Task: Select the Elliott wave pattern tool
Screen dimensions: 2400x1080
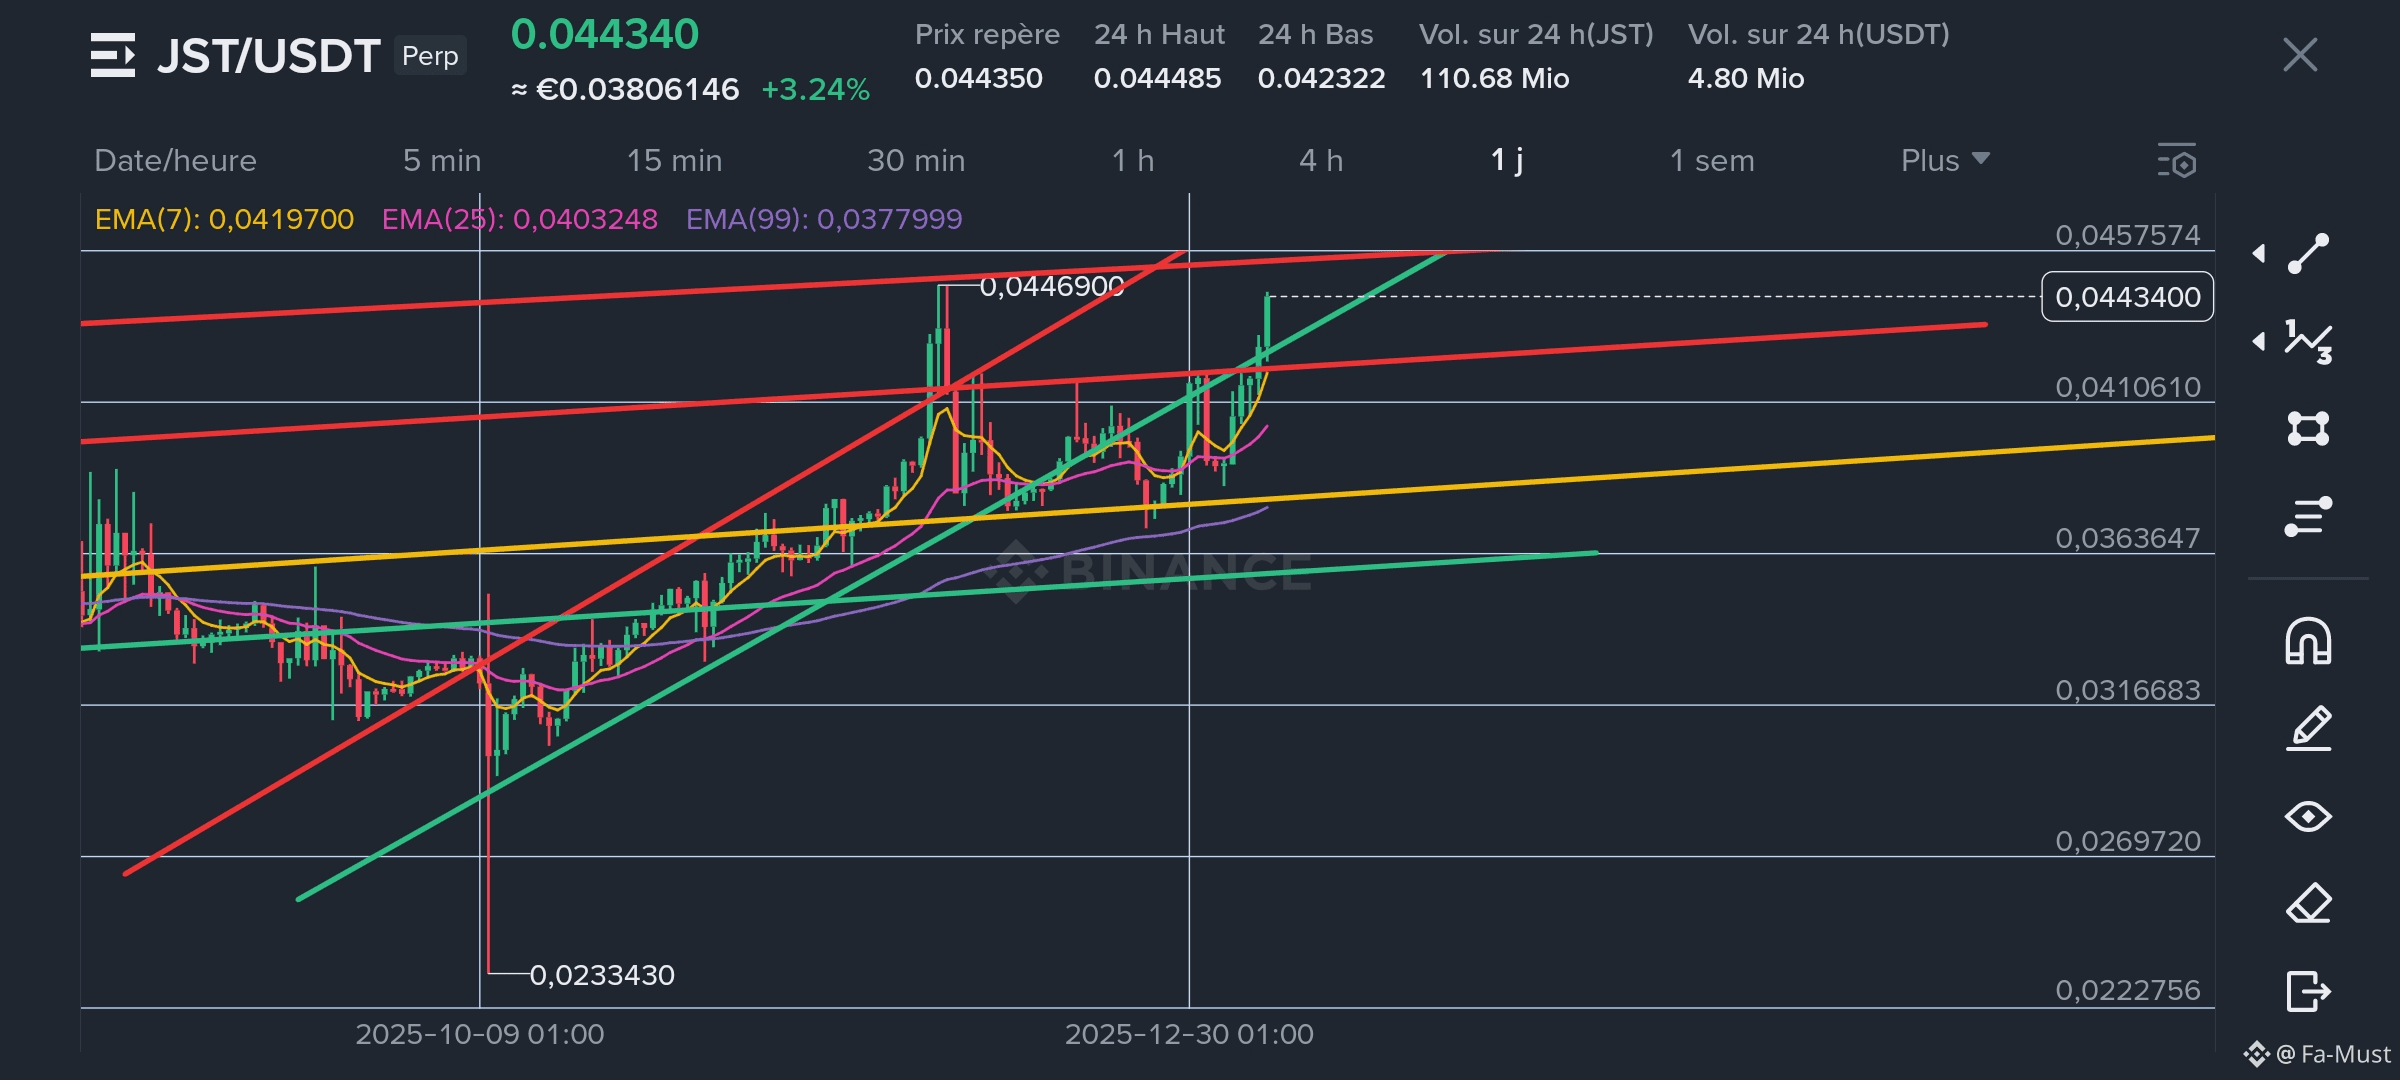Action: tap(2308, 342)
